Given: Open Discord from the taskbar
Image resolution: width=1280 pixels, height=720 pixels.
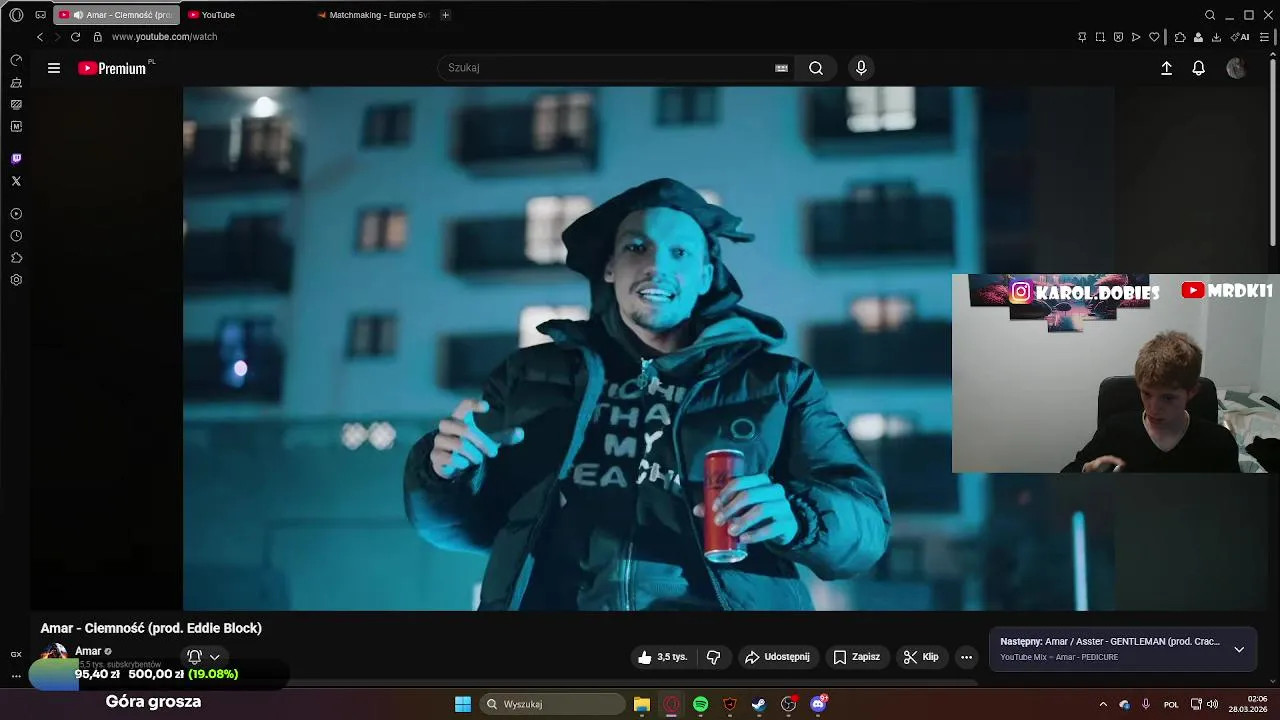Looking at the screenshot, I should coord(818,704).
